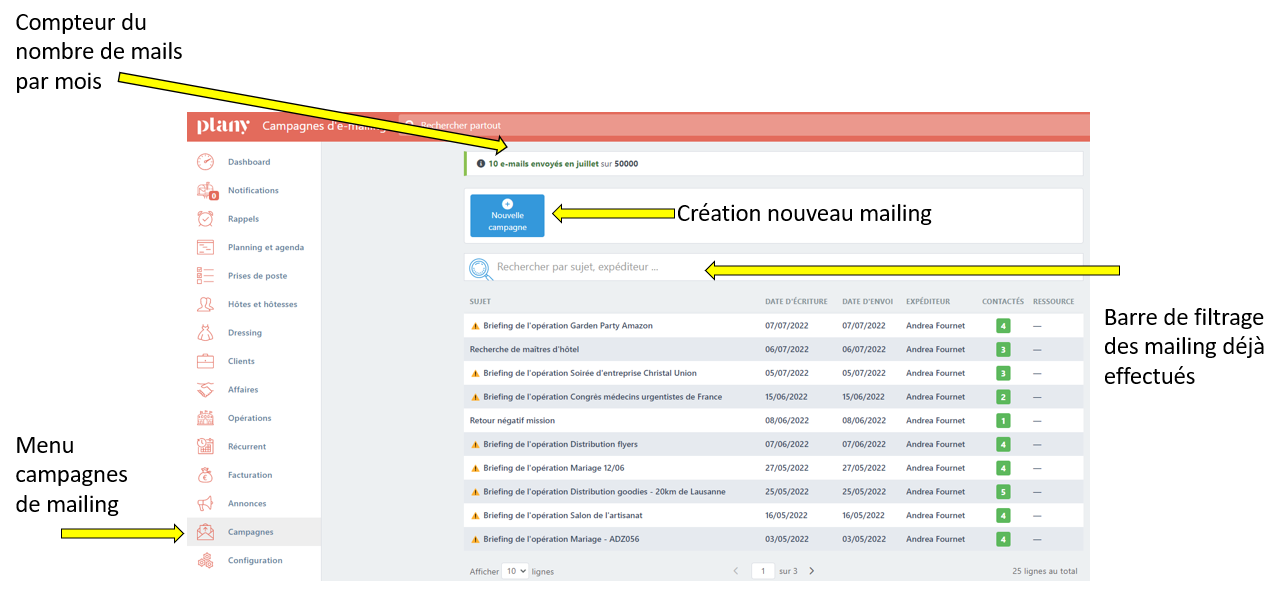Image resolution: width=1283 pixels, height=612 pixels.
Task: Open the Annonces megaphone icon
Action: tap(205, 504)
